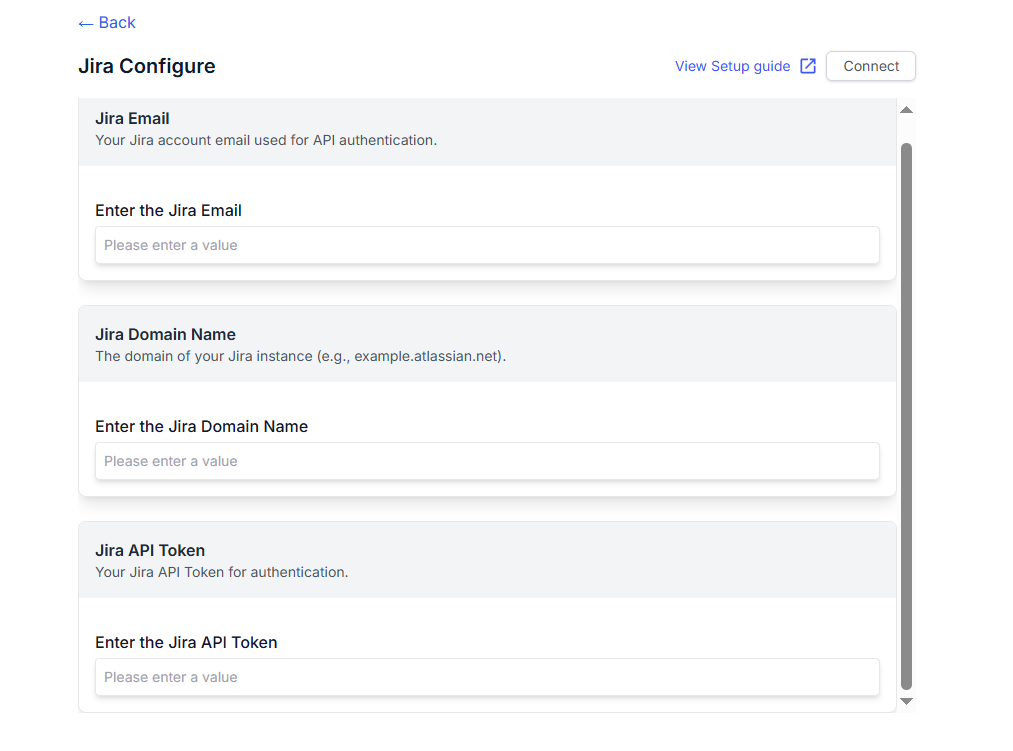Click the 'Jira Email' section title

coord(132,118)
